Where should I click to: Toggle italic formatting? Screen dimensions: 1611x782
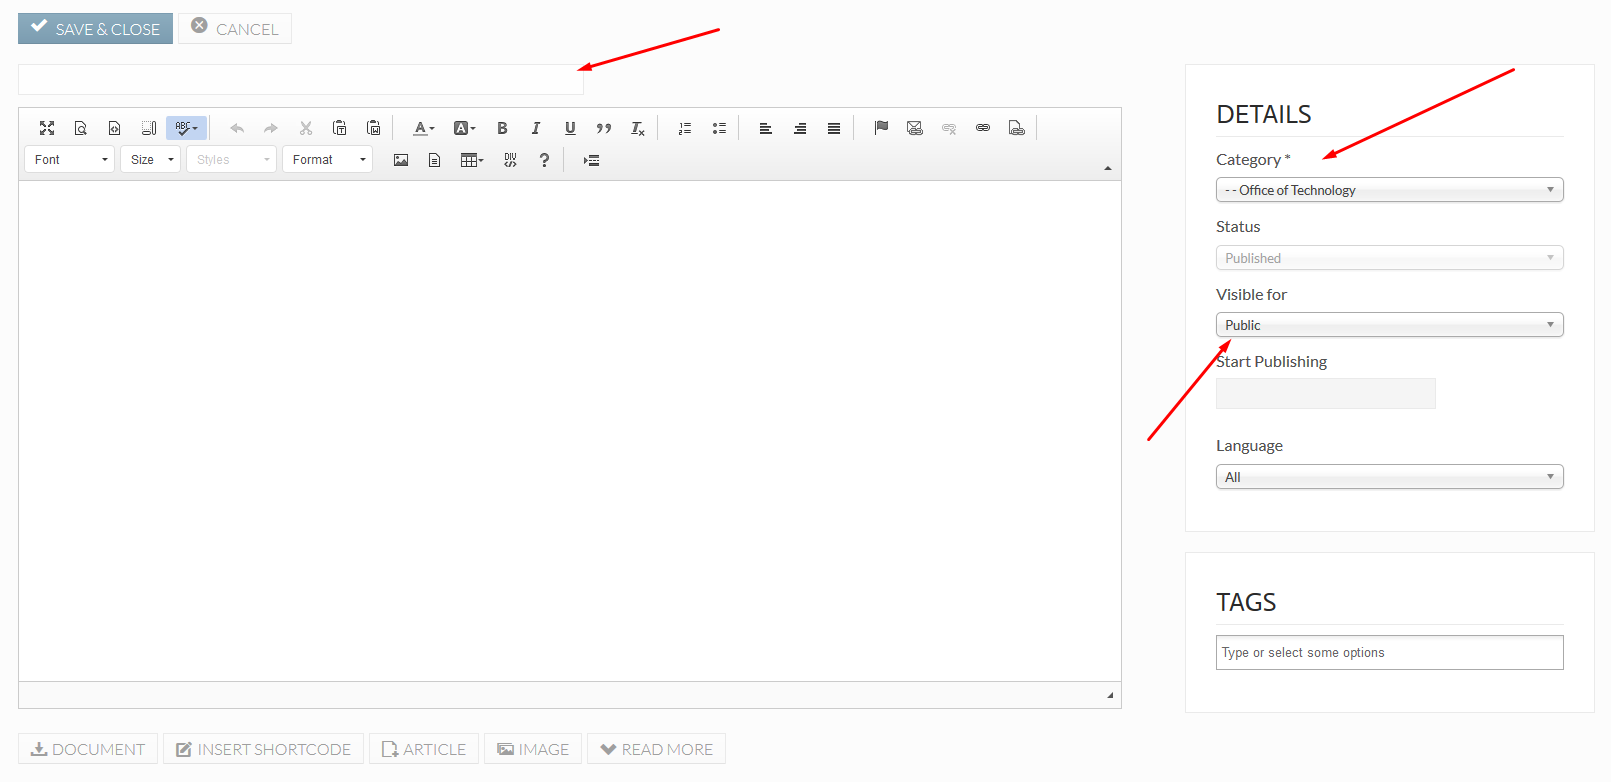[x=536, y=128]
